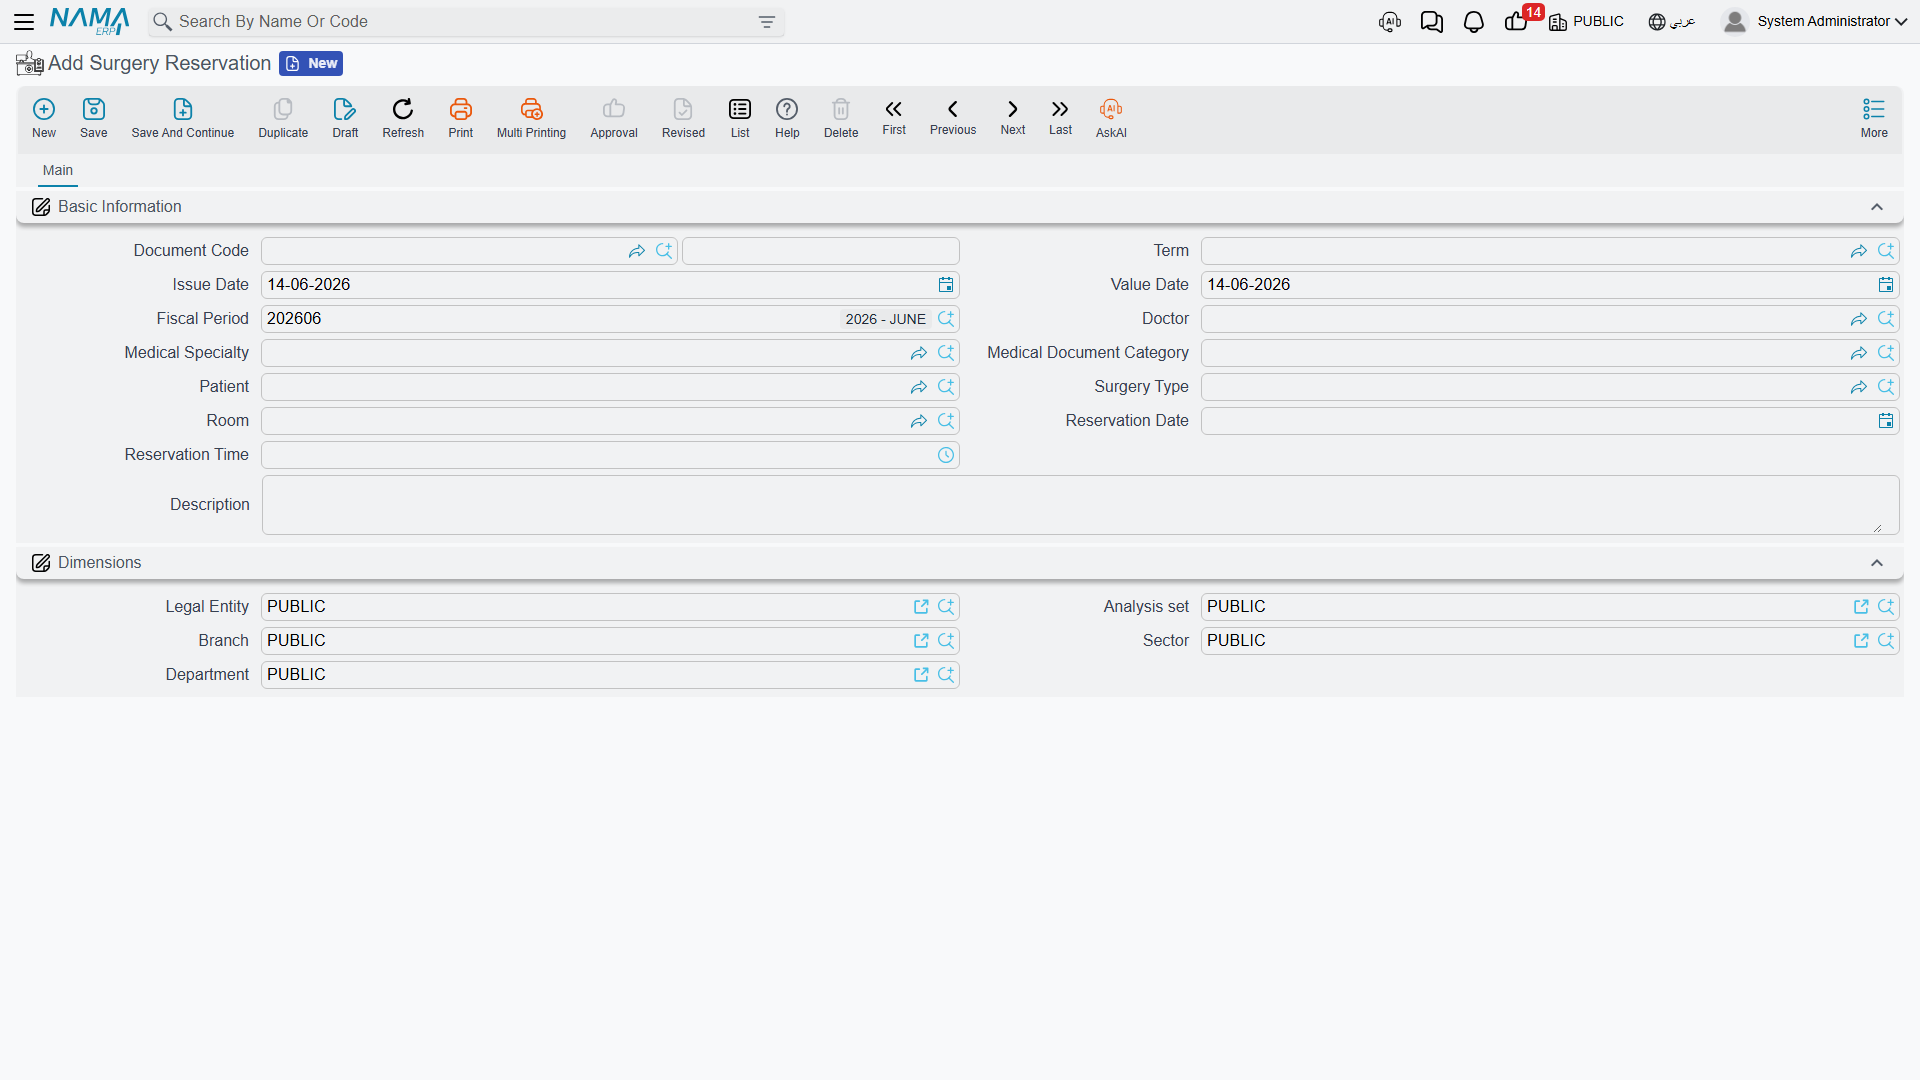Image resolution: width=1920 pixels, height=1080 pixels.
Task: Open Help
Action: point(787,118)
